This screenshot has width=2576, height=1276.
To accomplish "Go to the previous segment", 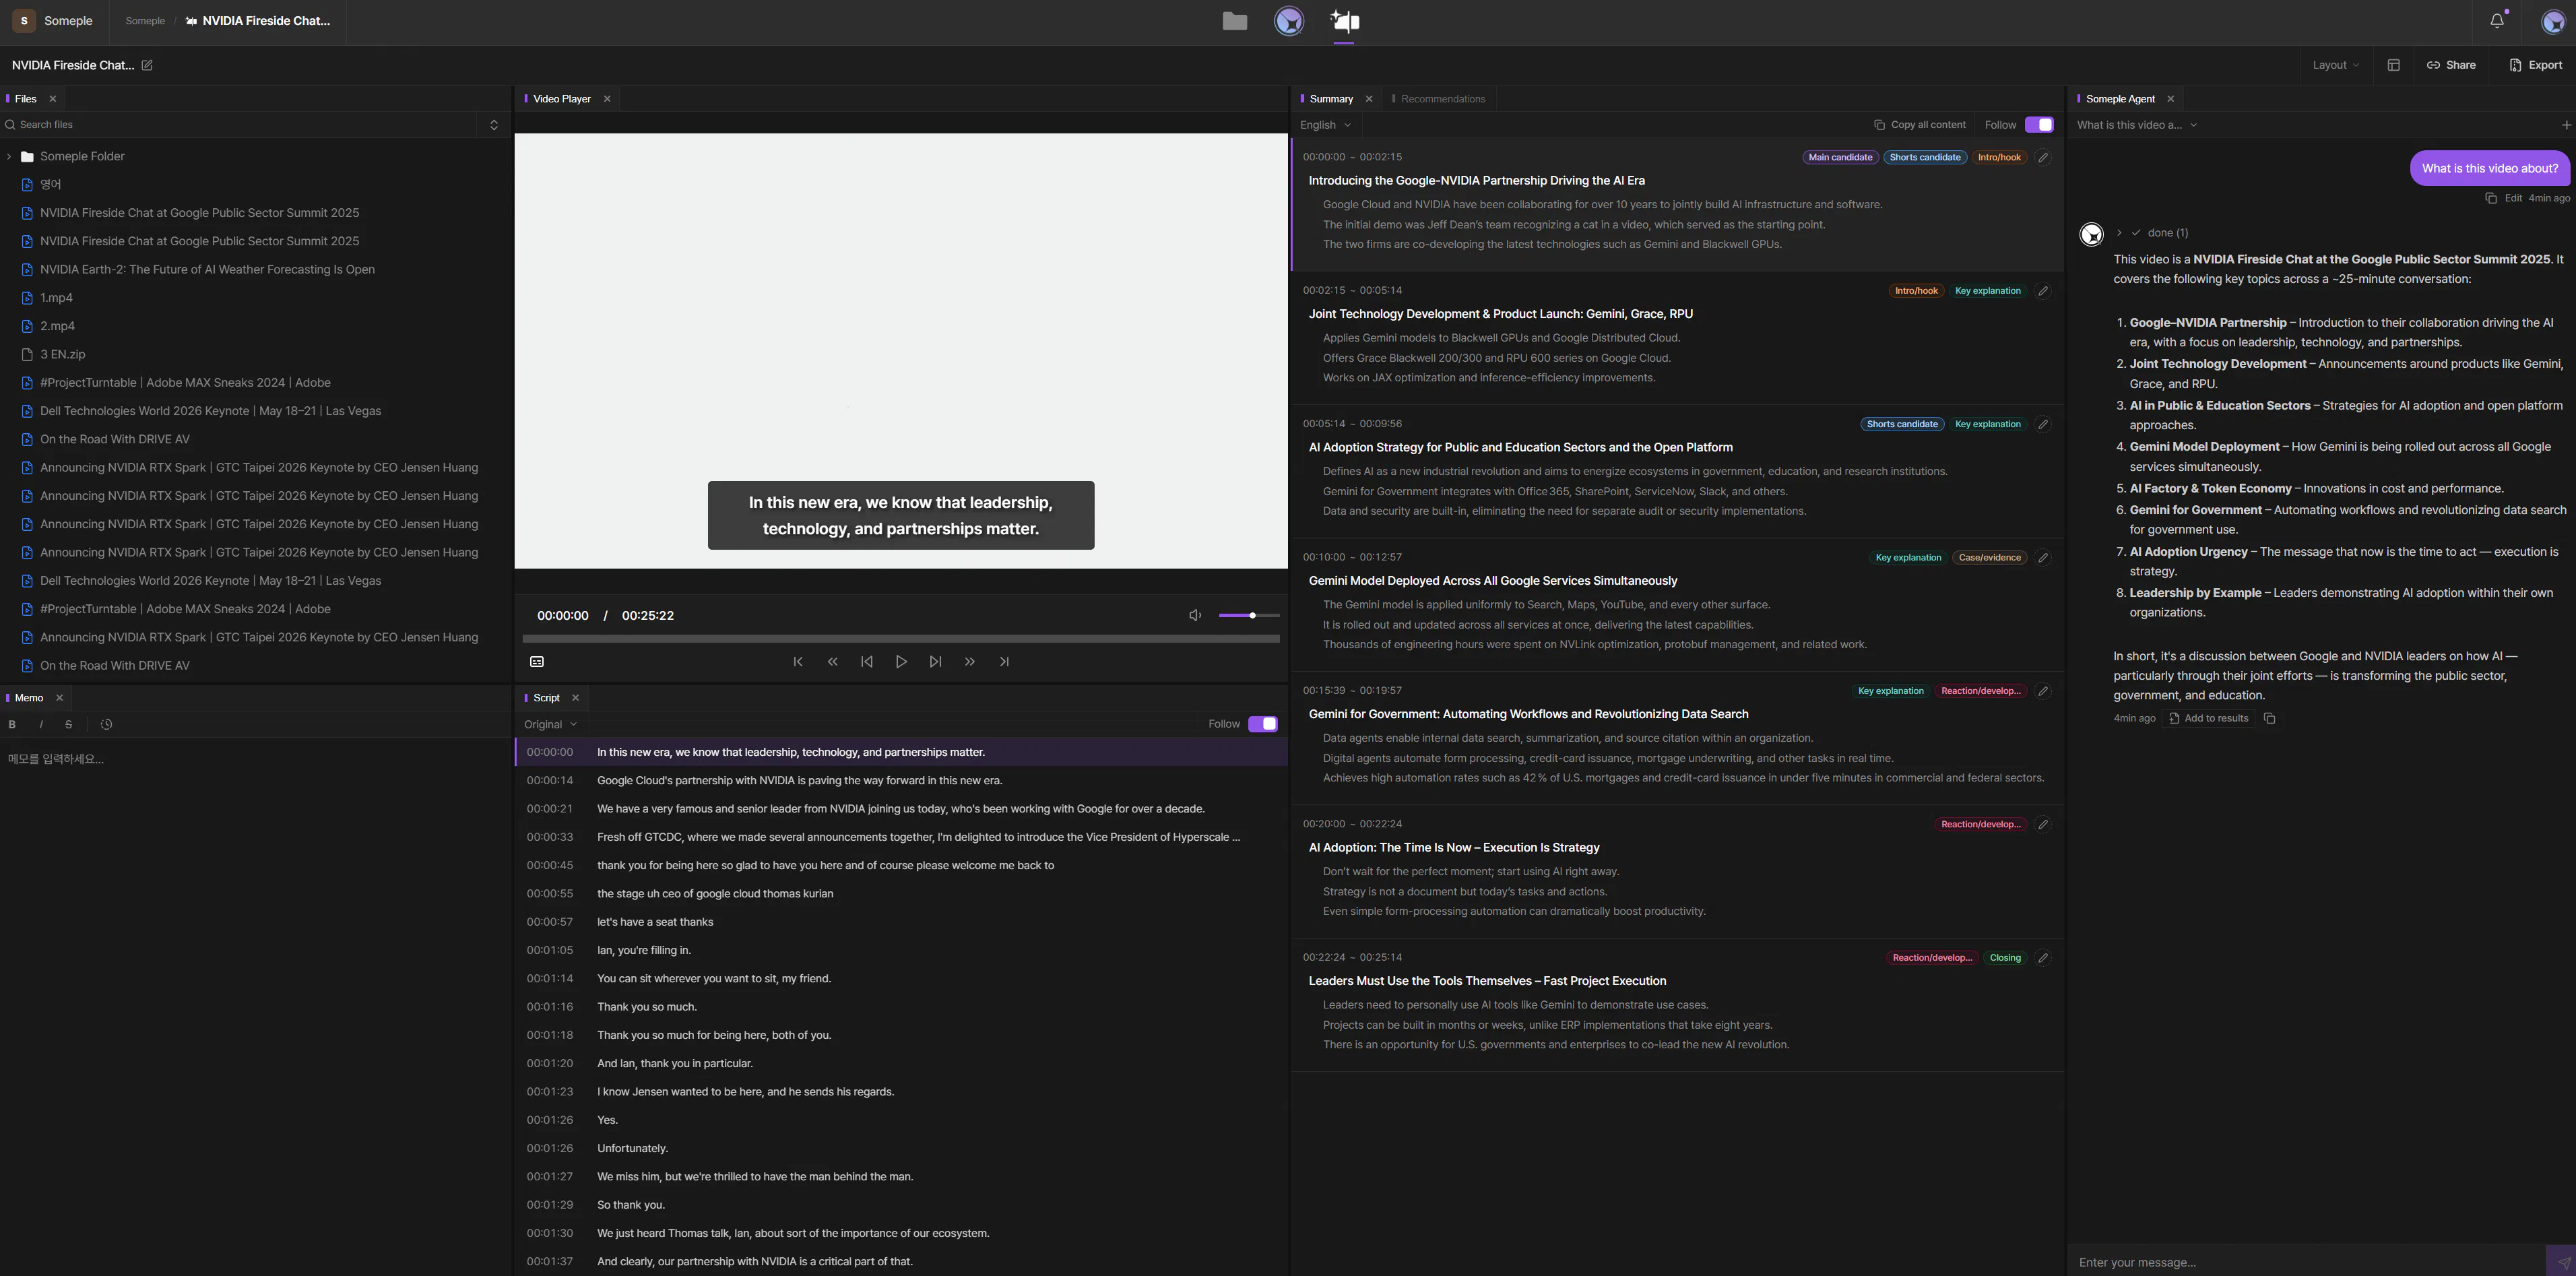I will pos(867,662).
